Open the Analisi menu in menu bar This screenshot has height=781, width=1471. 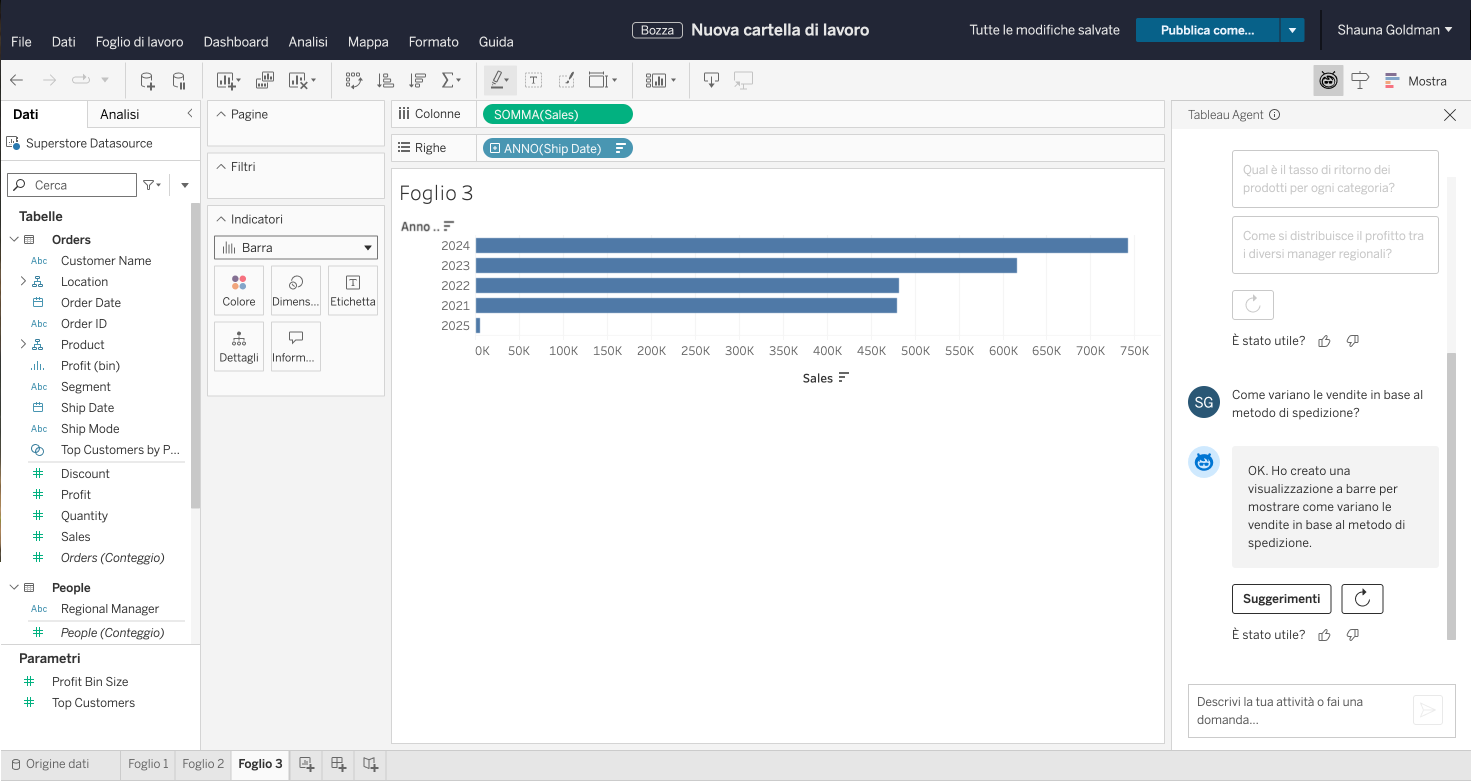308,42
